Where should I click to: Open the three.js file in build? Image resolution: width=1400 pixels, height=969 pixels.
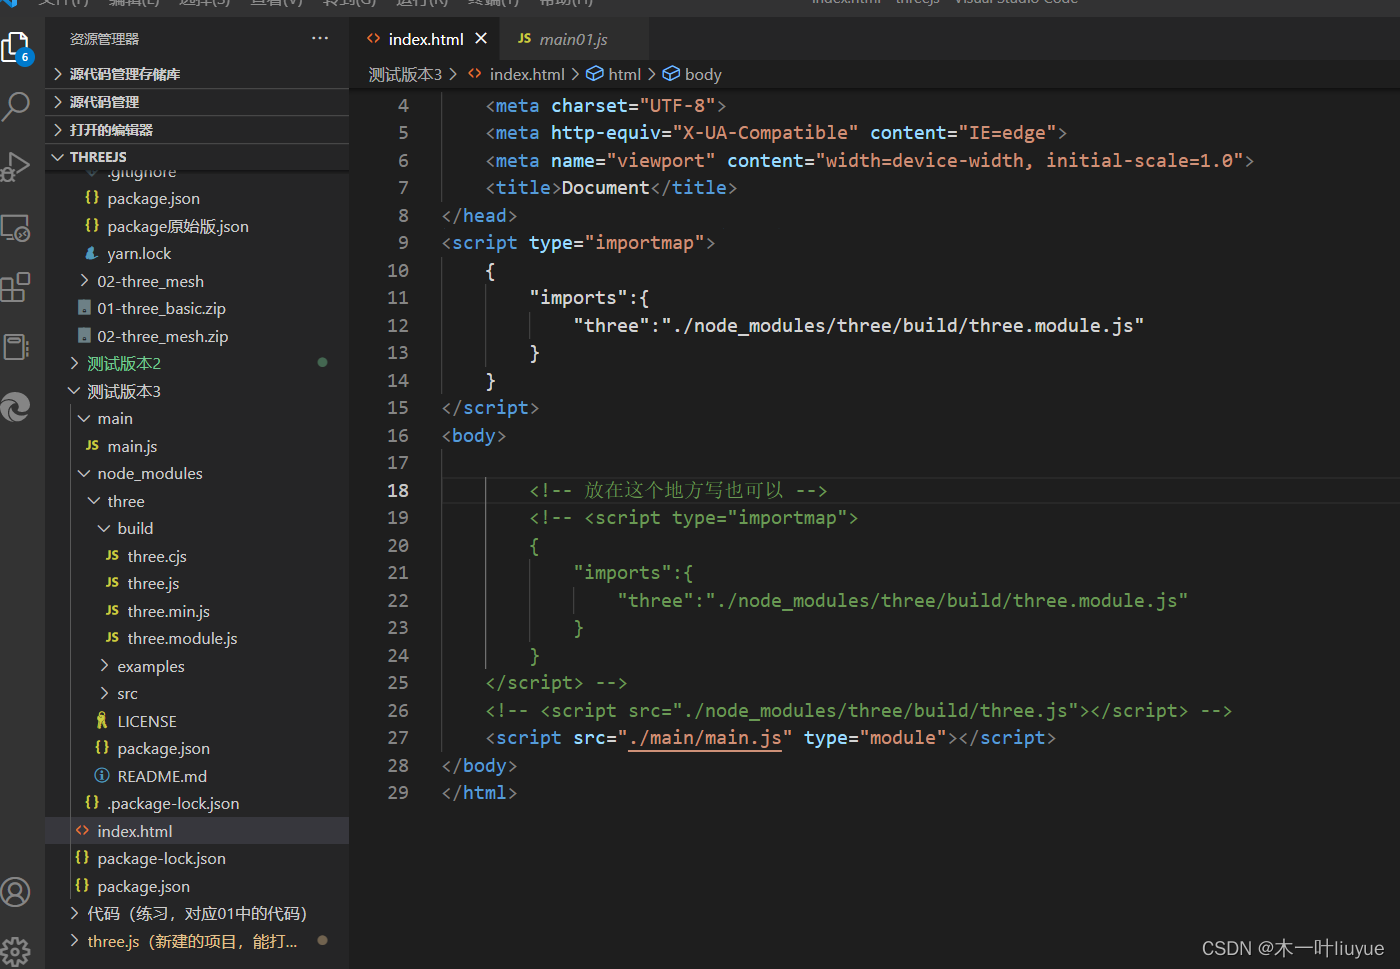[x=197, y=583]
